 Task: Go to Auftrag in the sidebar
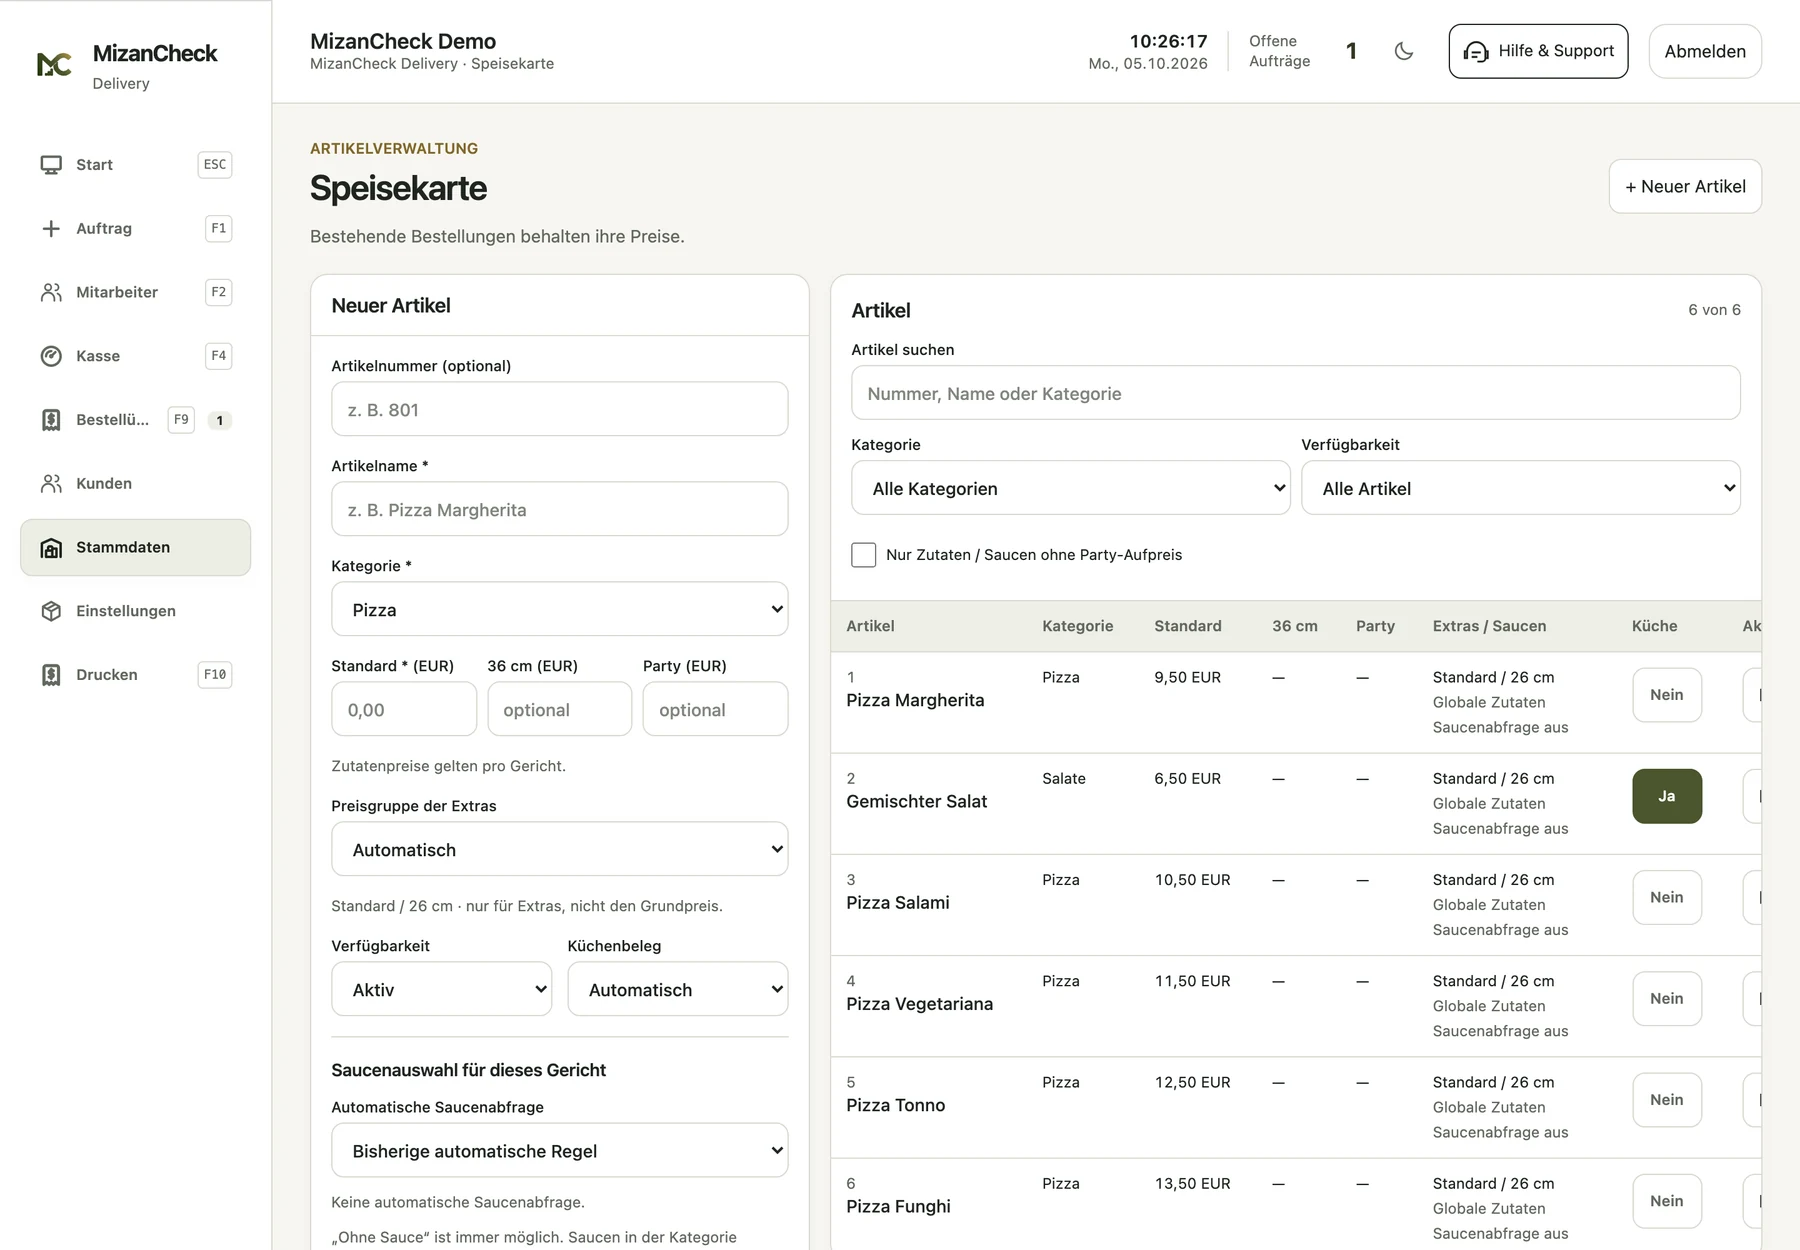[x=136, y=229]
